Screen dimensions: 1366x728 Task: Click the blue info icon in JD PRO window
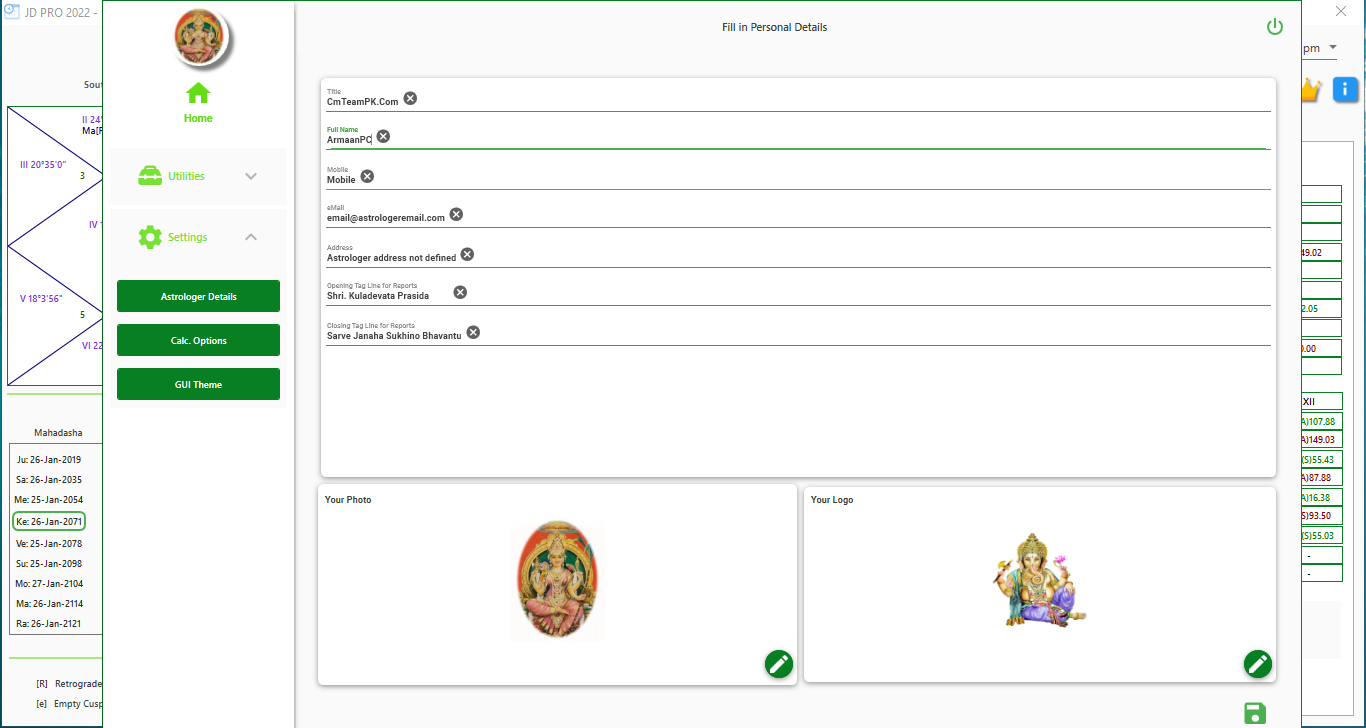1345,89
